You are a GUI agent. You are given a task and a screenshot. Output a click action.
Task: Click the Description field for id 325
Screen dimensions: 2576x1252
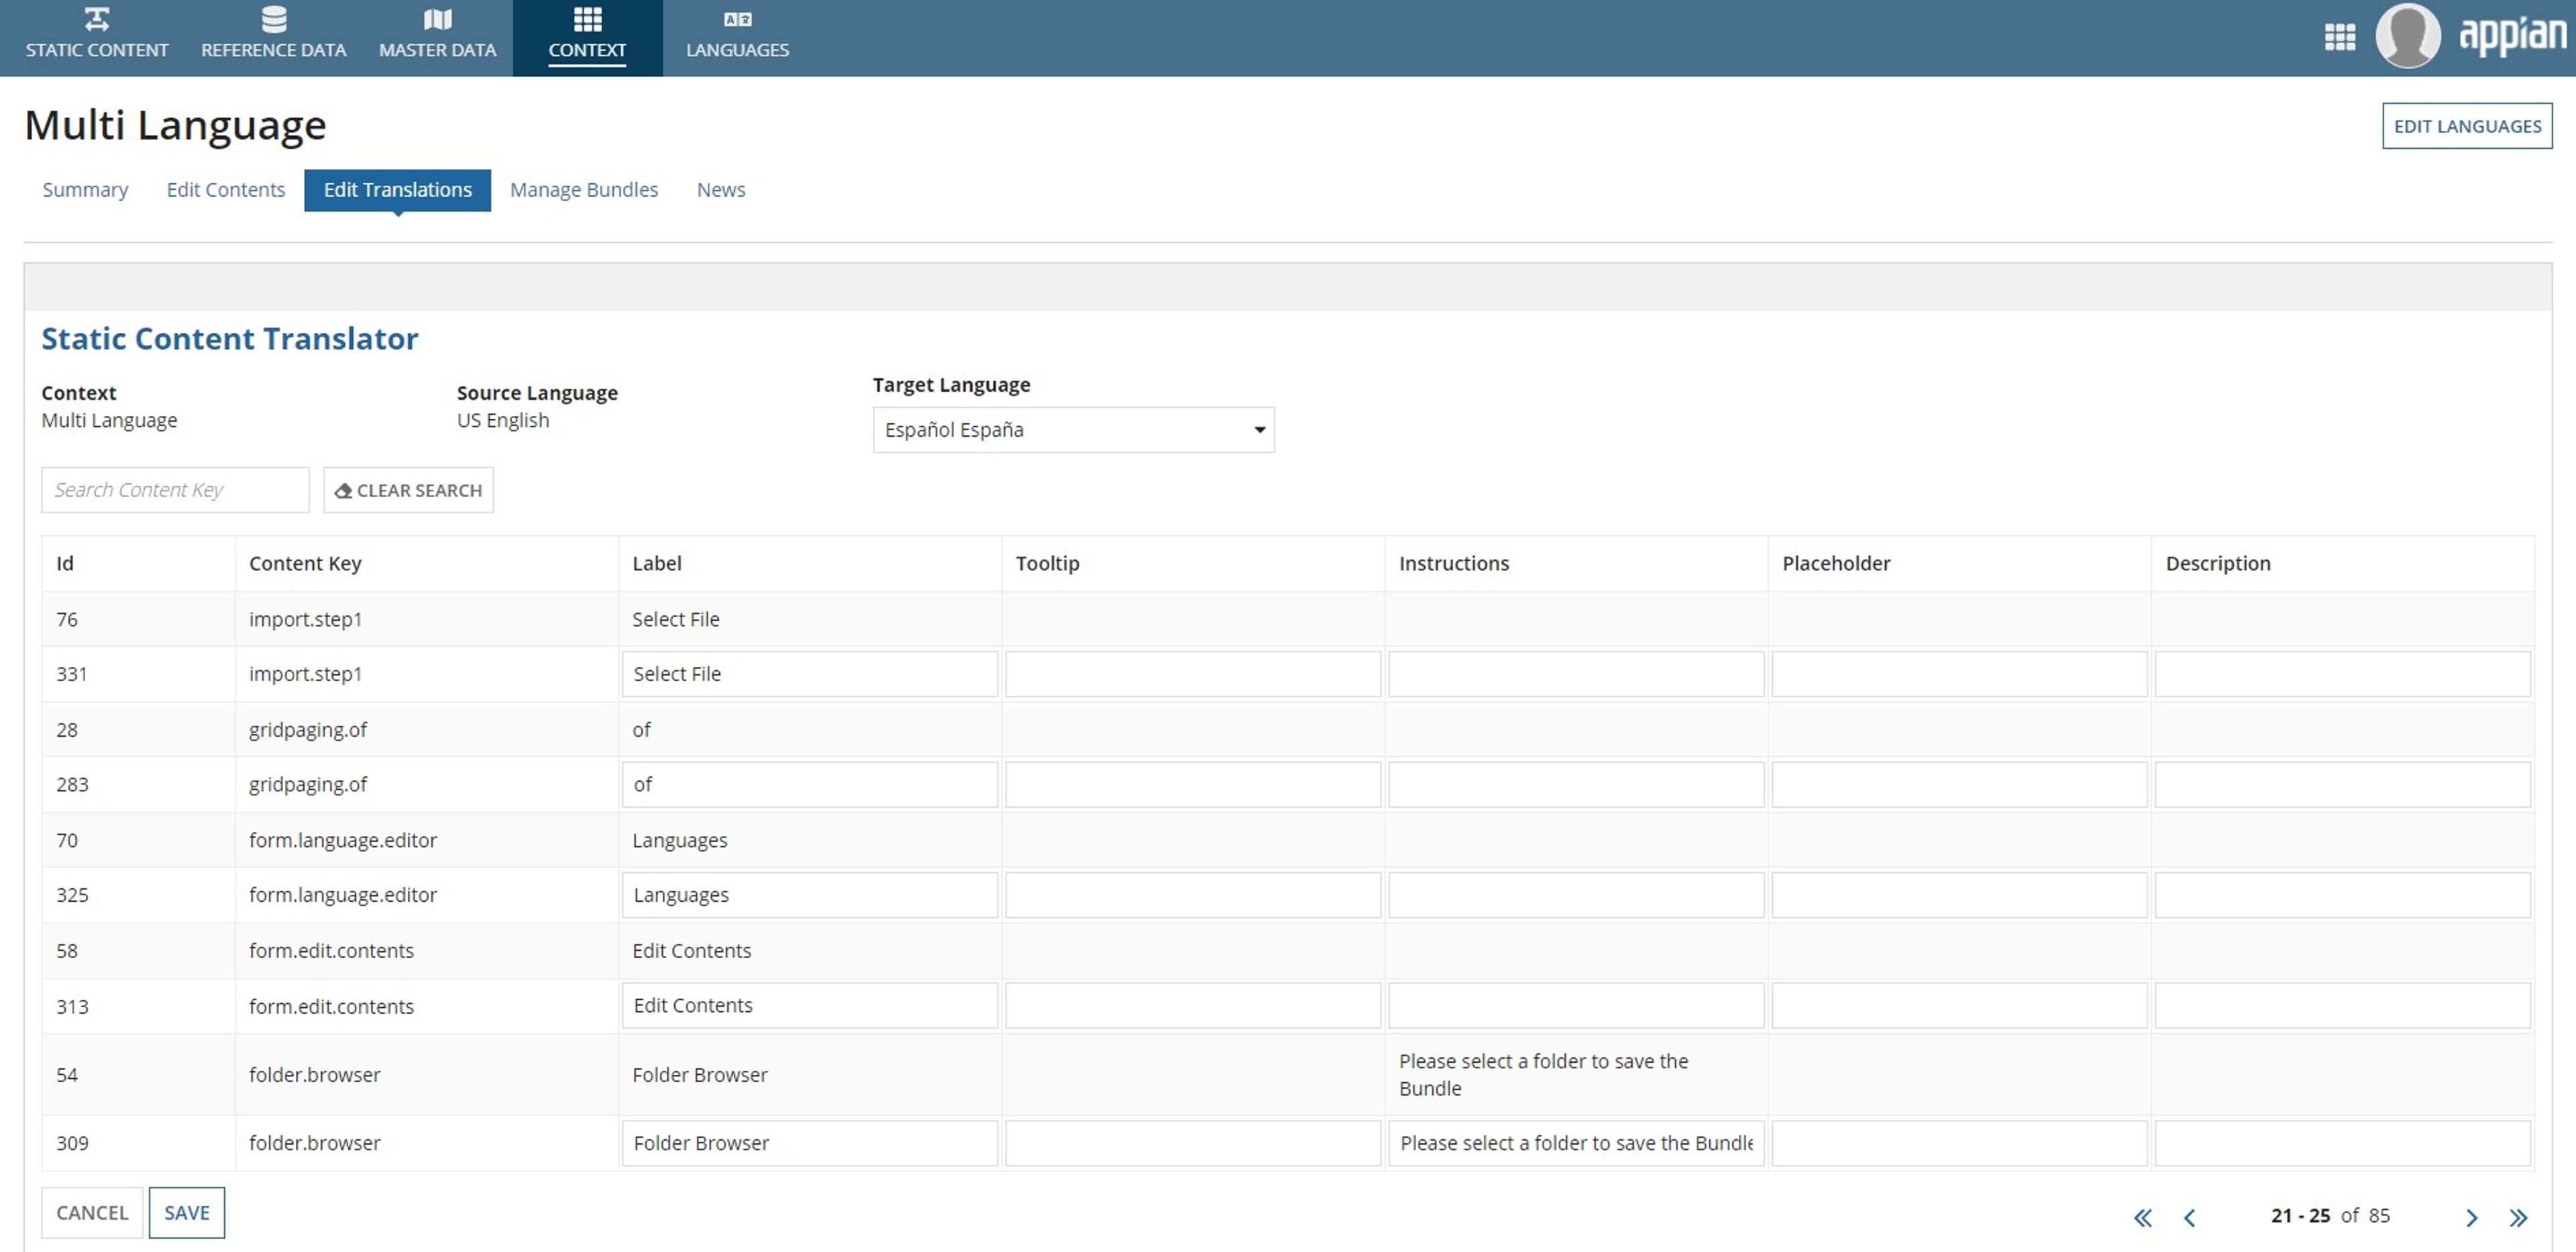pos(2343,895)
